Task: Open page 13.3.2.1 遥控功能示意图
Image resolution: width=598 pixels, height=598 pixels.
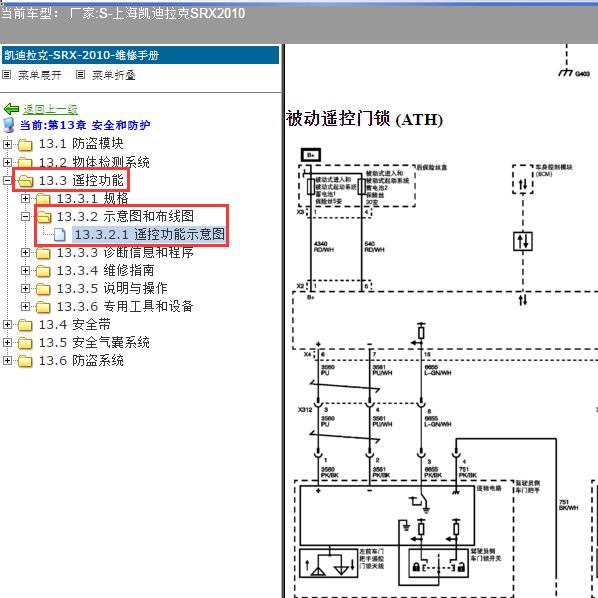Action: 150,234
